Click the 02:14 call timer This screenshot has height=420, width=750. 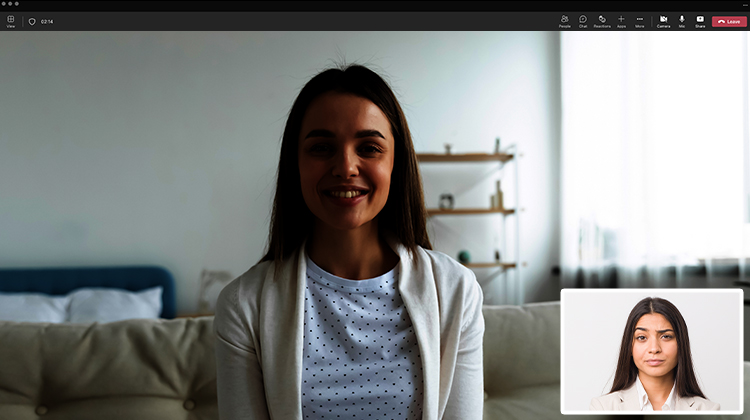(47, 22)
